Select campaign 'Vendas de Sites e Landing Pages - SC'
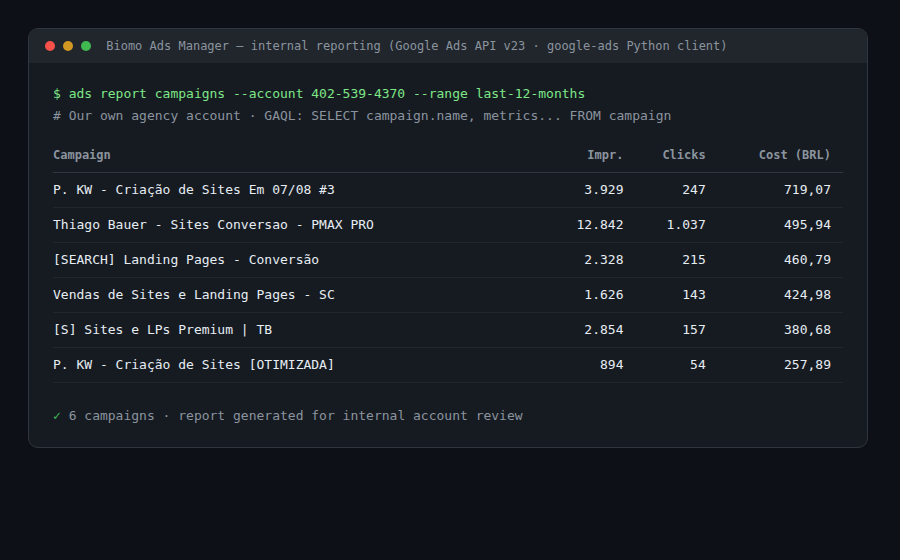The height and width of the screenshot is (560, 900). pos(193,295)
